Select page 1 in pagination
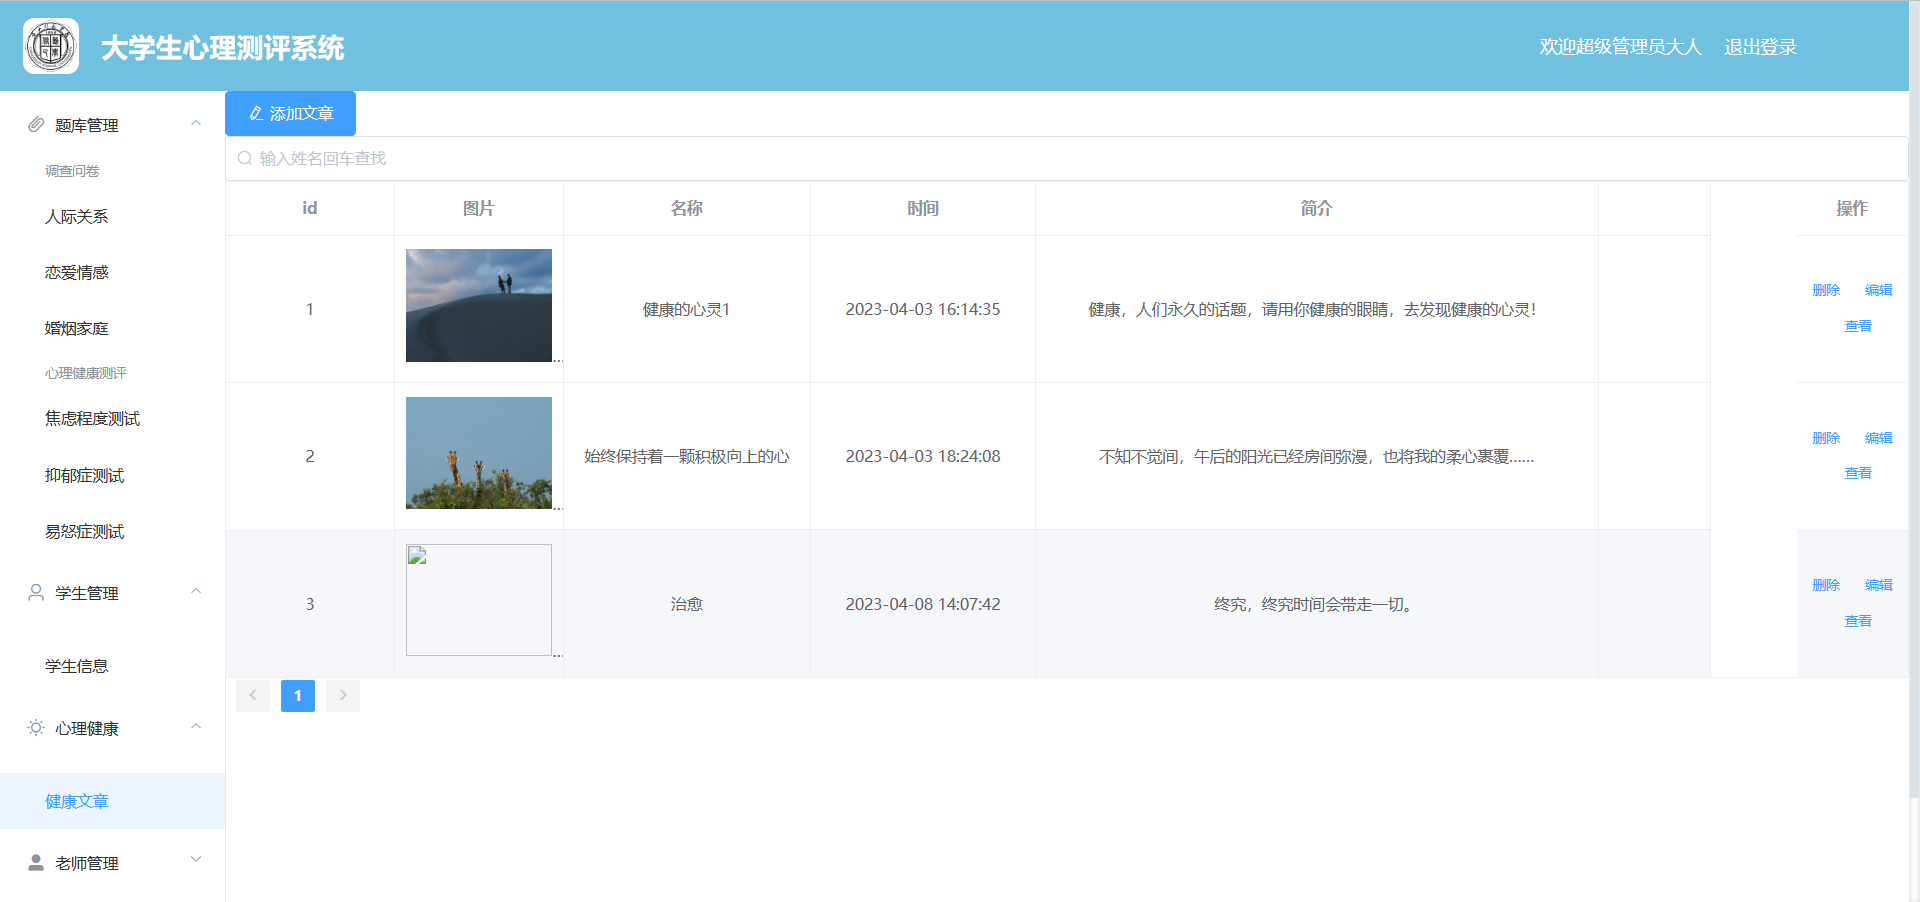 (298, 695)
